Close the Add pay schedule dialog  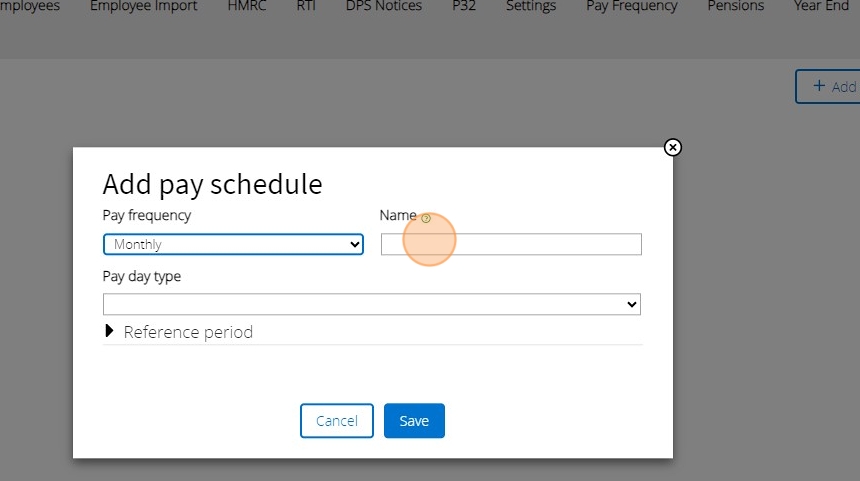pyautogui.click(x=673, y=147)
